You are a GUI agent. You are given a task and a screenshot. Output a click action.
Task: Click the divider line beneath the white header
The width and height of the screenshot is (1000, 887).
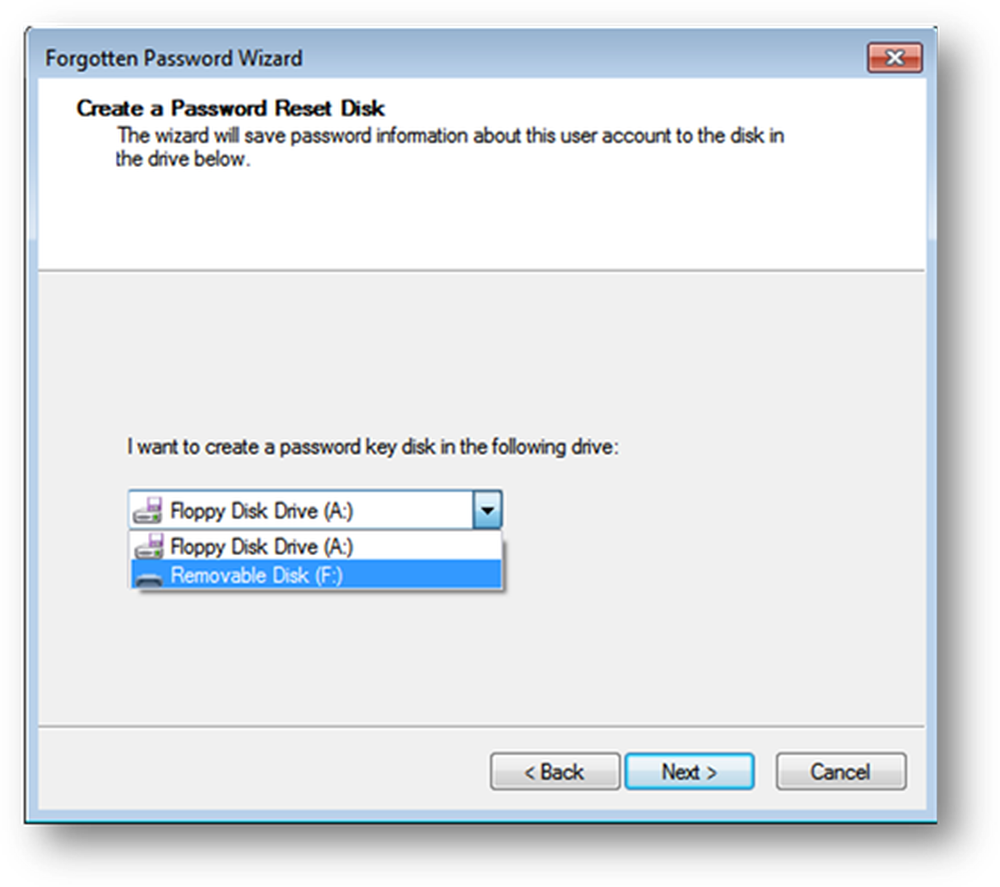pyautogui.click(x=480, y=270)
